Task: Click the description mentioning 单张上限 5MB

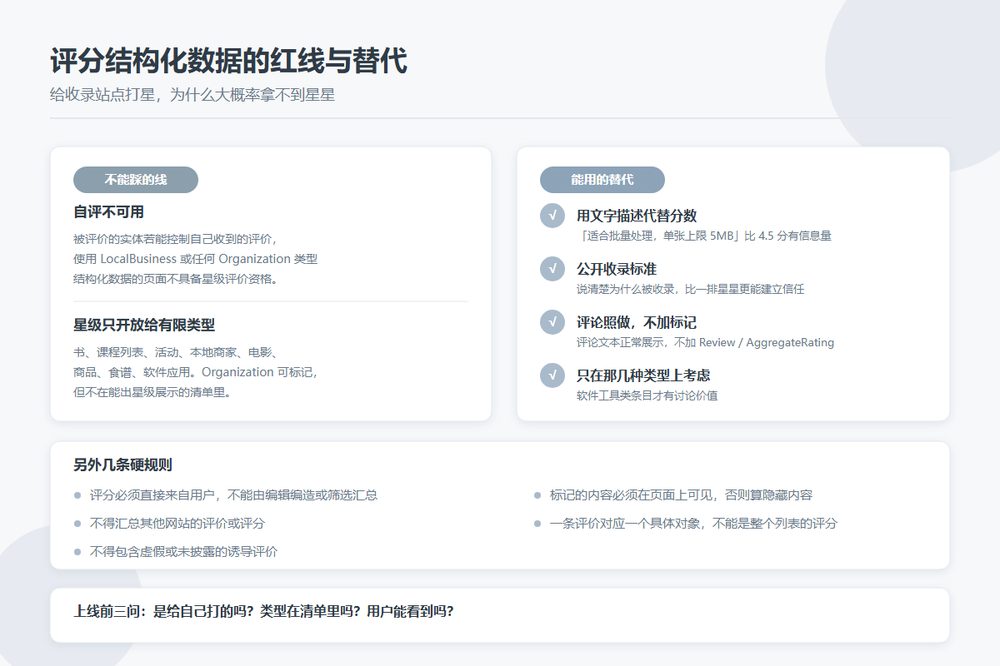Action: coord(704,236)
